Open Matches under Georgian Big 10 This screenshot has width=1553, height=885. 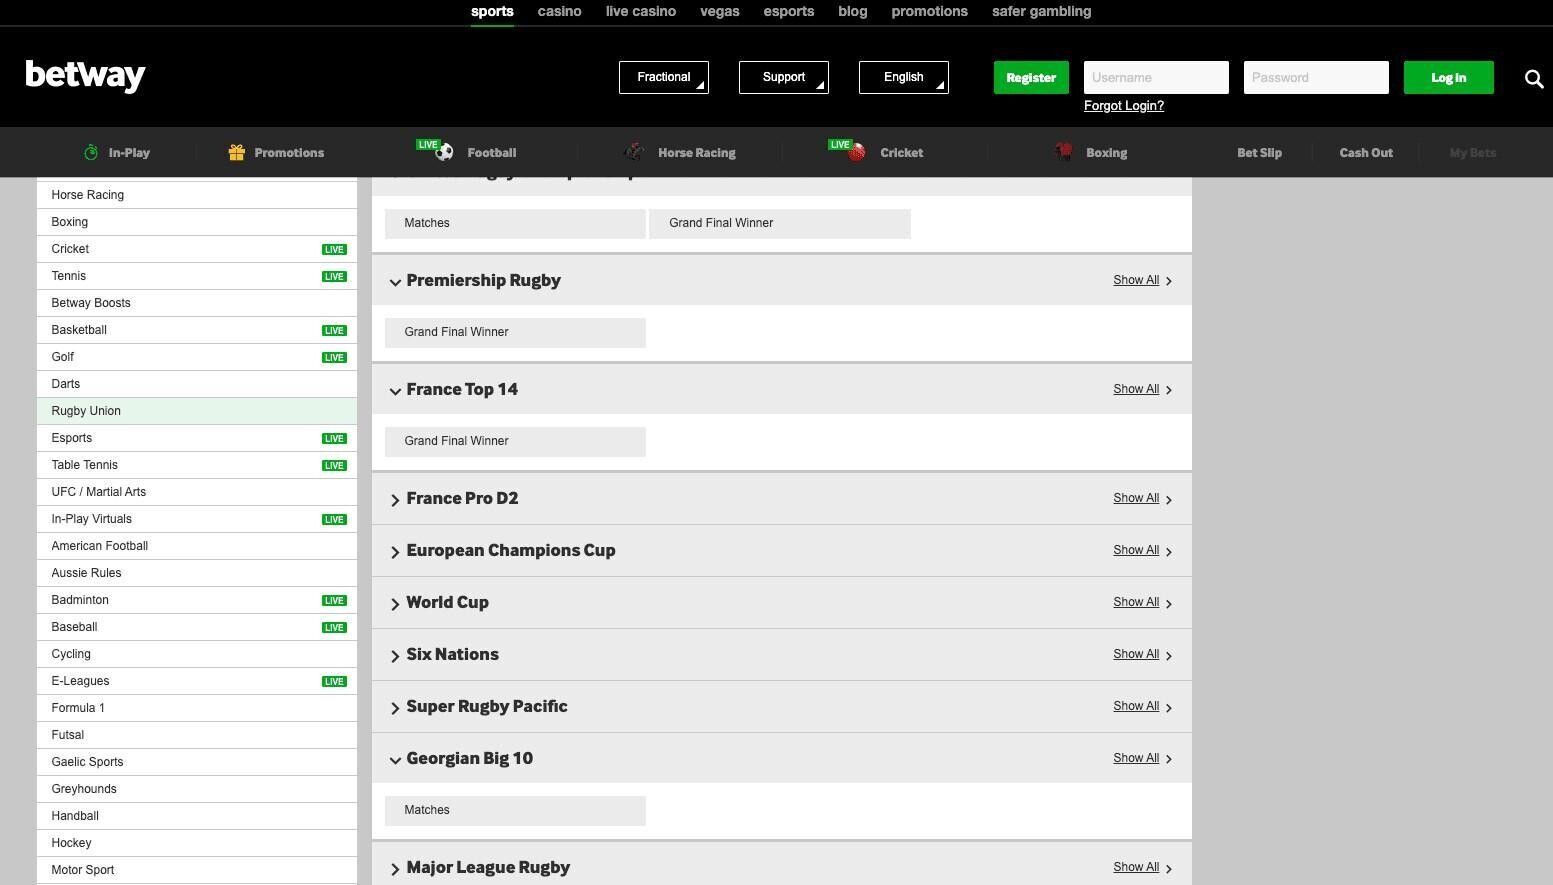[x=515, y=810]
